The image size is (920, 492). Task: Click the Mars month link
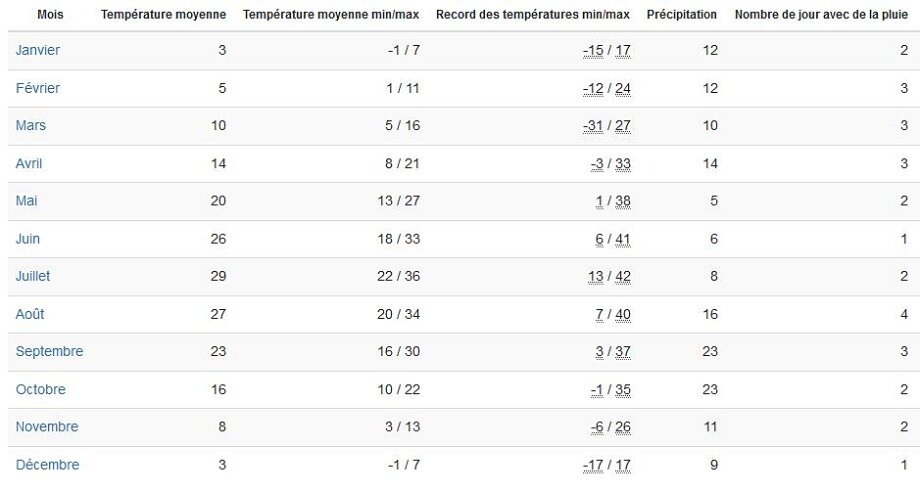click(x=31, y=125)
